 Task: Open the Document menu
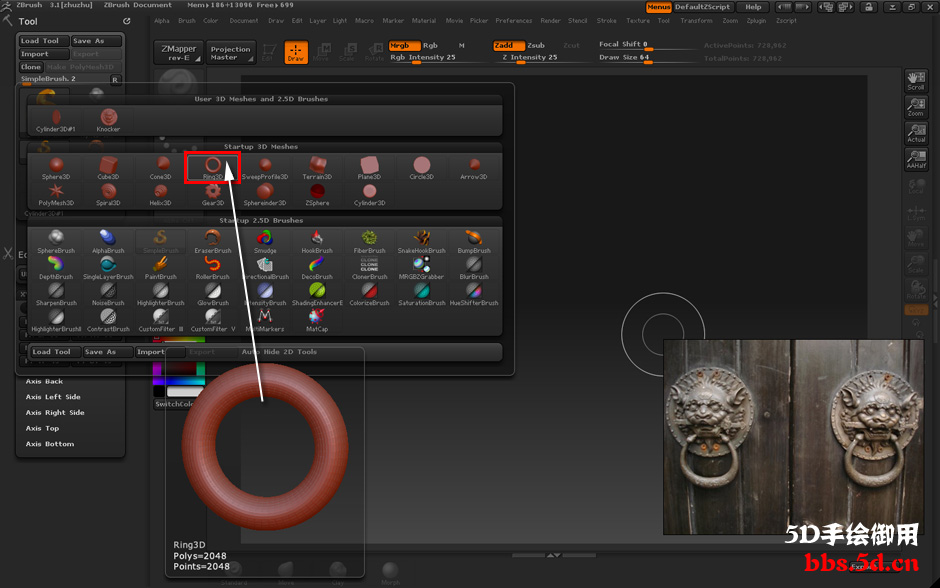(244, 20)
